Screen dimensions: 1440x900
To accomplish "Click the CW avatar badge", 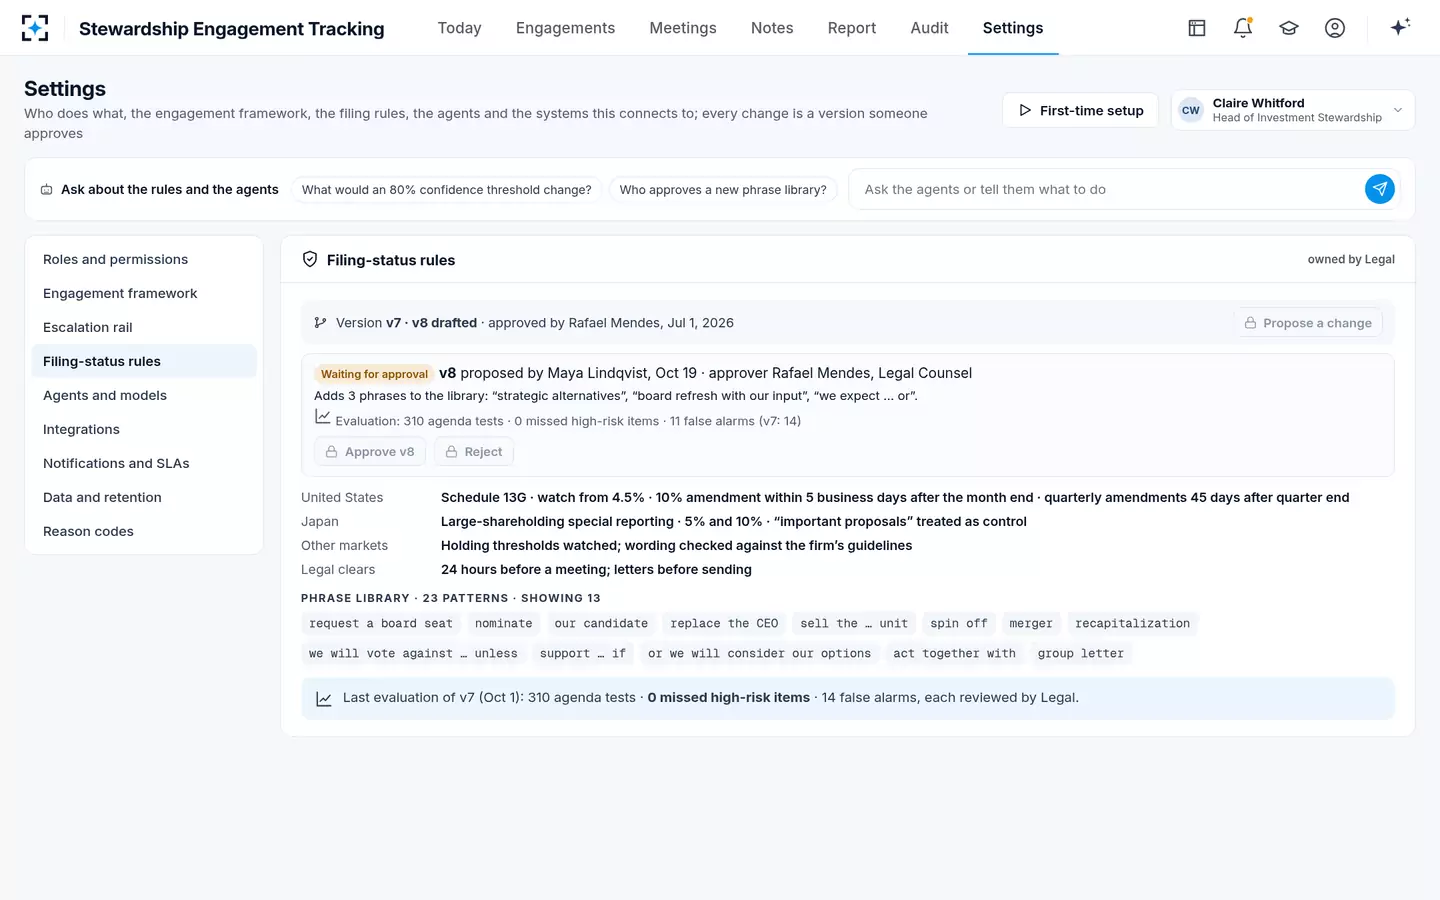I will 1191,110.
